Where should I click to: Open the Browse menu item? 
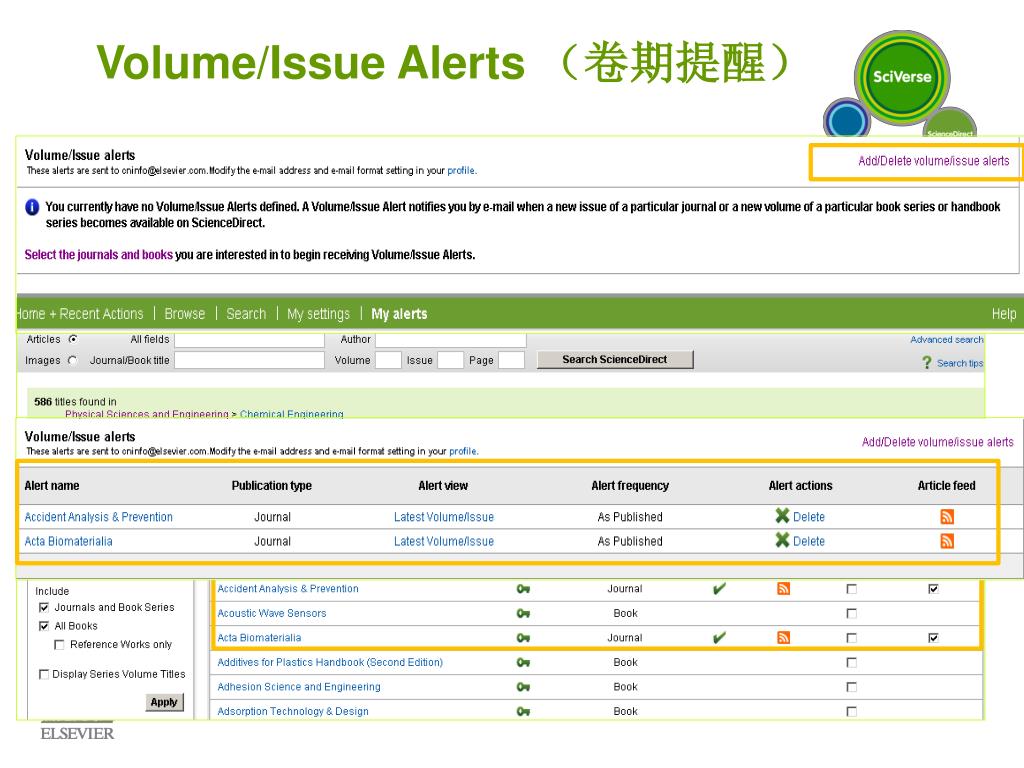click(x=185, y=314)
